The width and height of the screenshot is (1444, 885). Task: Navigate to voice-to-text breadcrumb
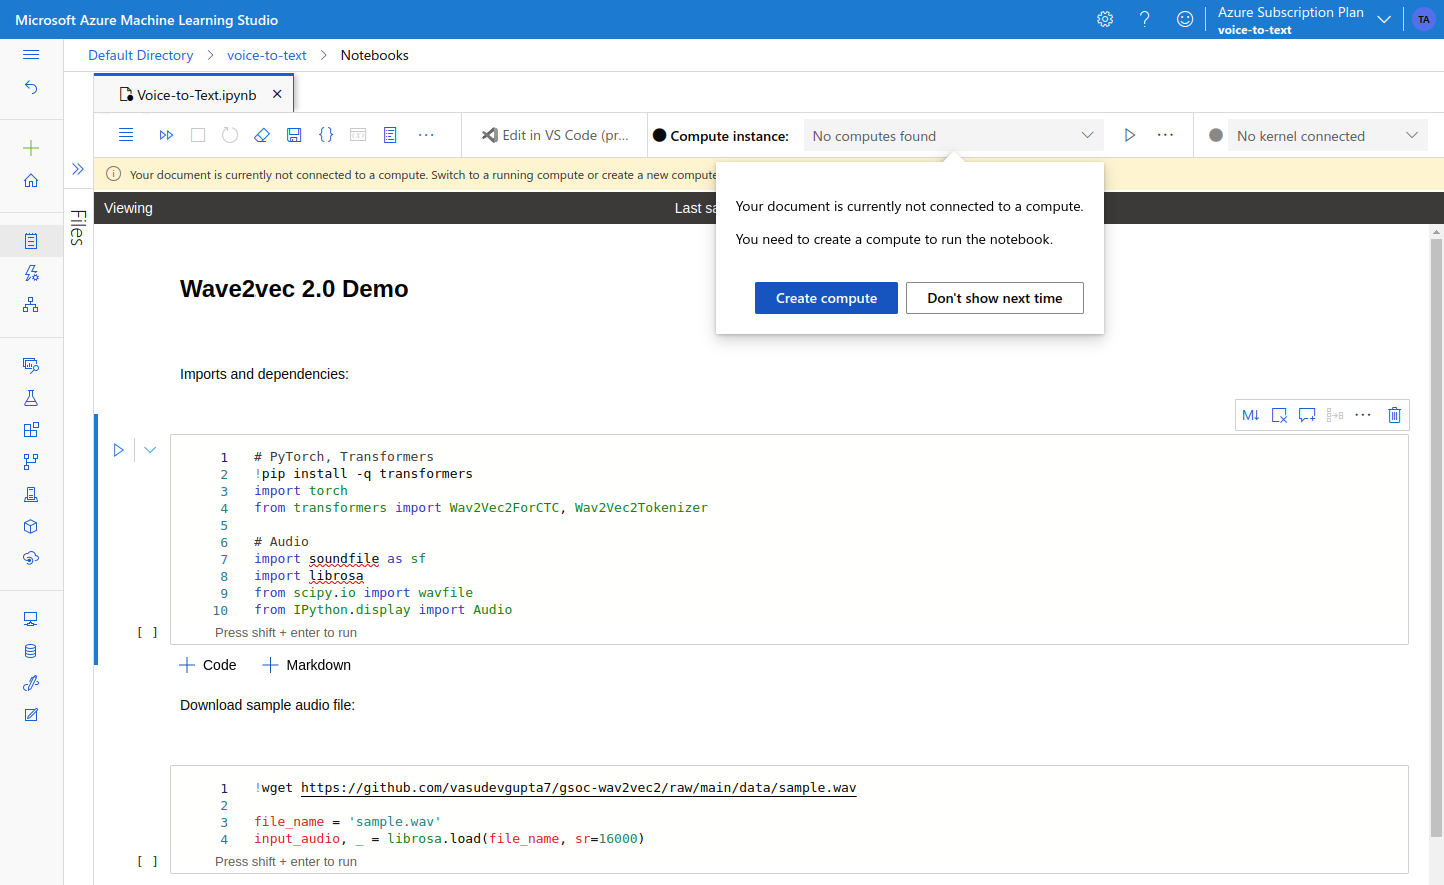click(x=267, y=55)
